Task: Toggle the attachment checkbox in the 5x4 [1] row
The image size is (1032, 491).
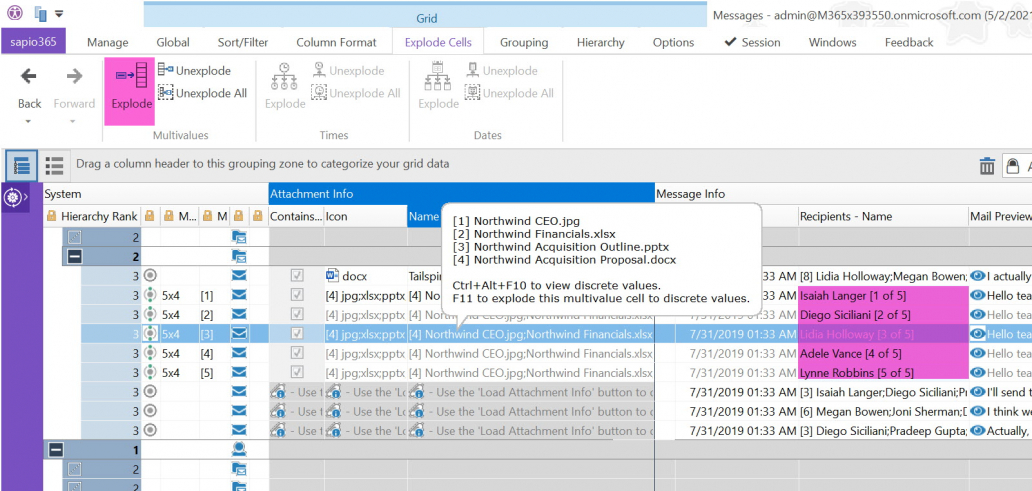Action: [x=297, y=295]
